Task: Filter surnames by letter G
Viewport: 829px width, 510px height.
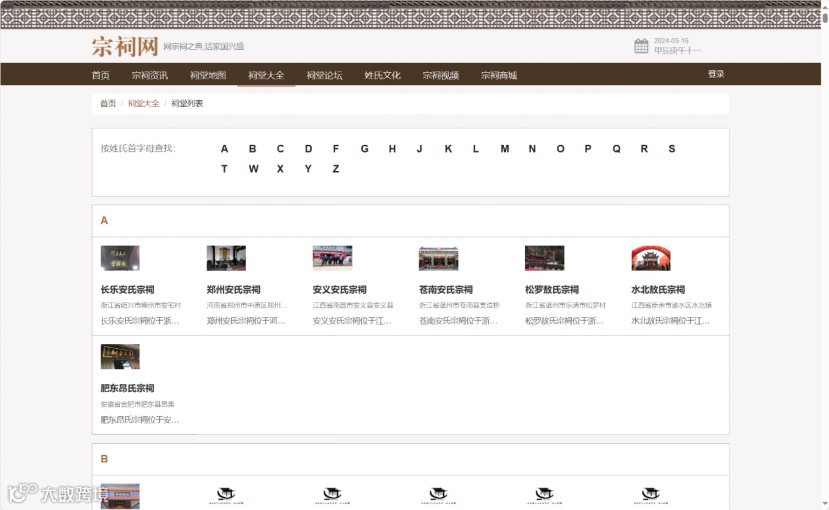Action: click(364, 149)
